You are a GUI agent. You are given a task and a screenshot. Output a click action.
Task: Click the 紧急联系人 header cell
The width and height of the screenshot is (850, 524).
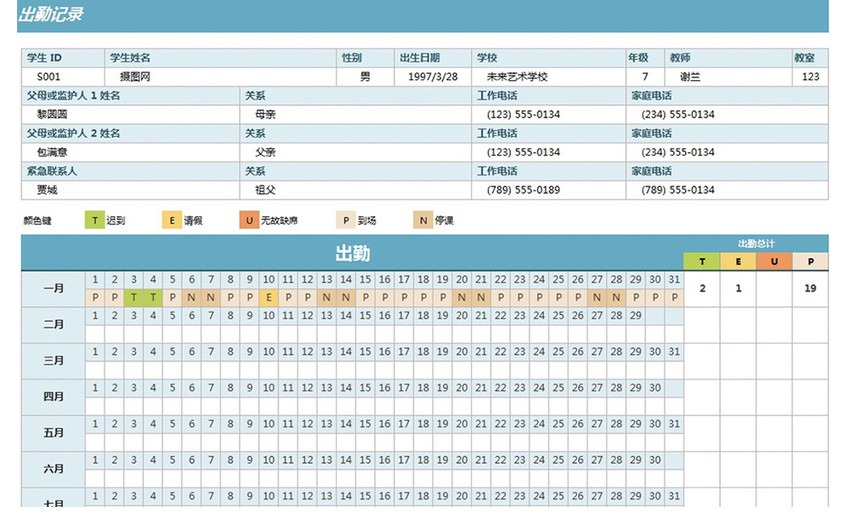click(131, 171)
